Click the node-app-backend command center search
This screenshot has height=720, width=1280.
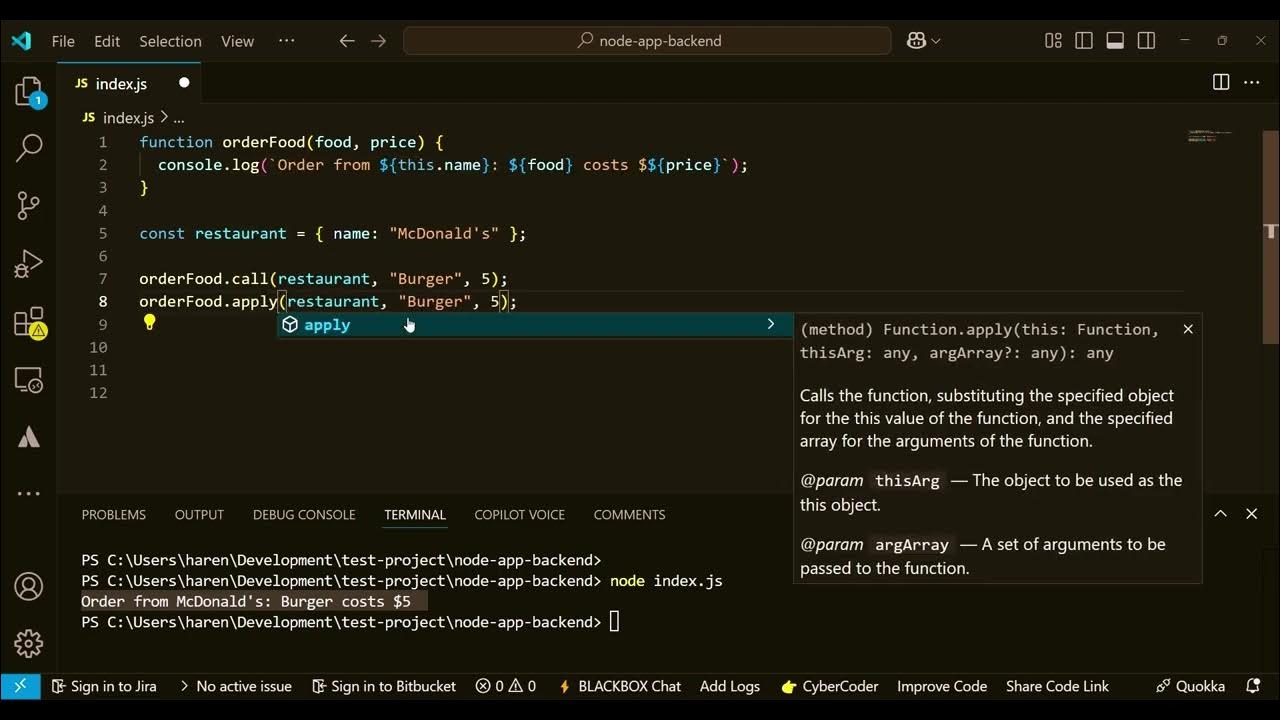[x=647, y=41]
